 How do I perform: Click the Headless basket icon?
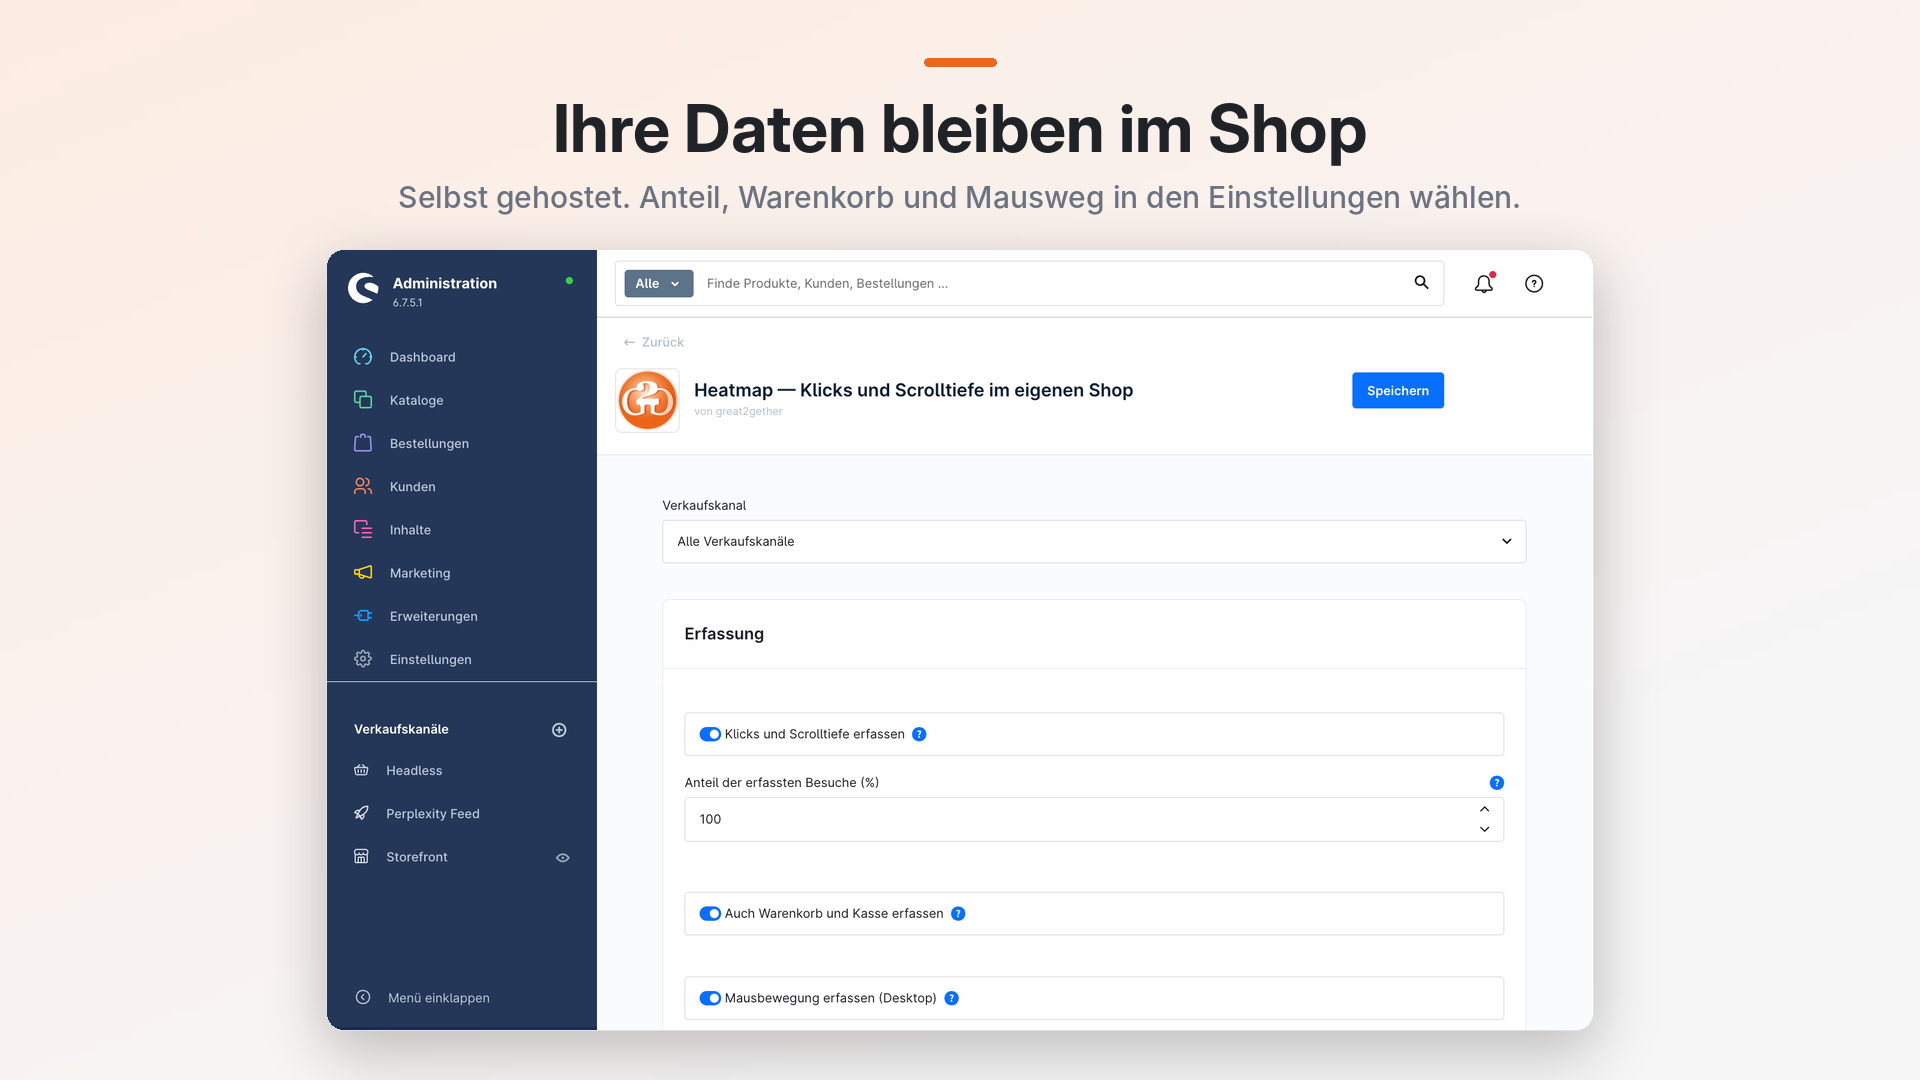361,770
